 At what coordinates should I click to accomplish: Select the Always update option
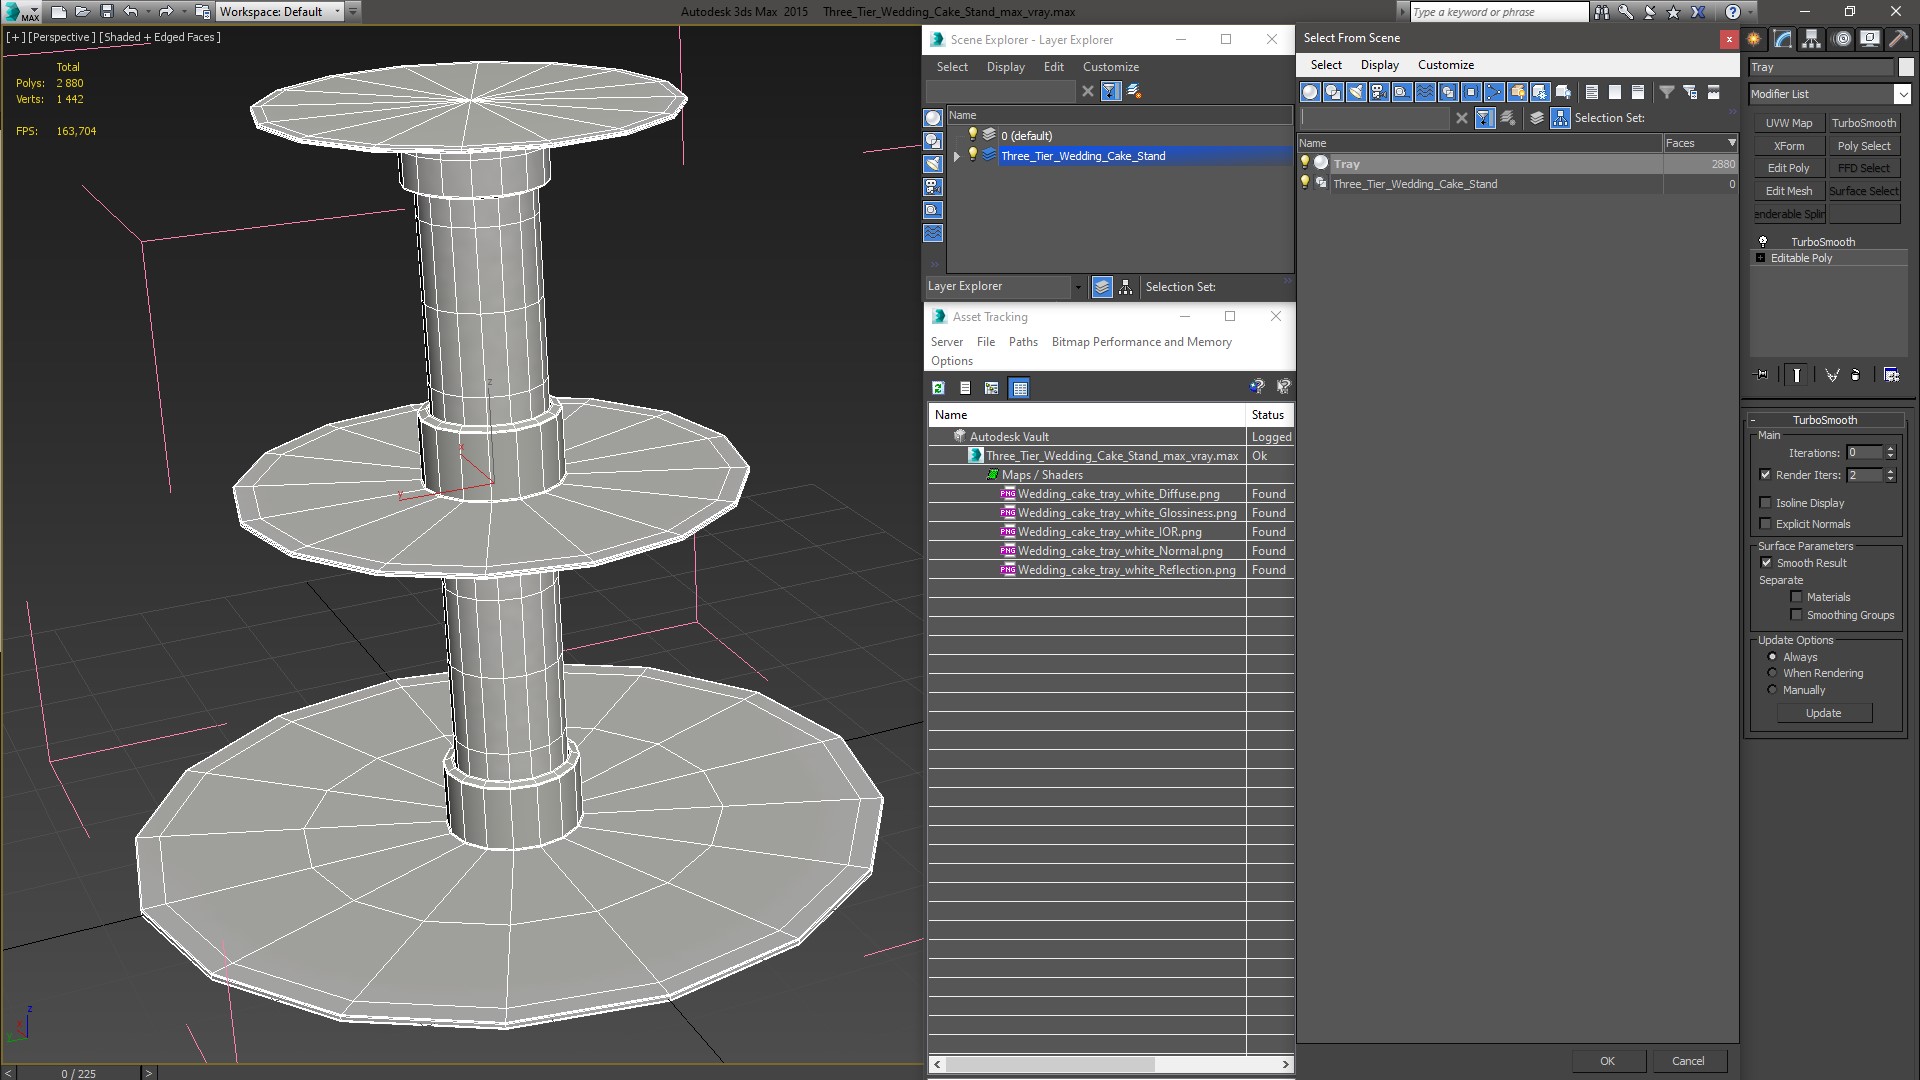(x=1772, y=657)
